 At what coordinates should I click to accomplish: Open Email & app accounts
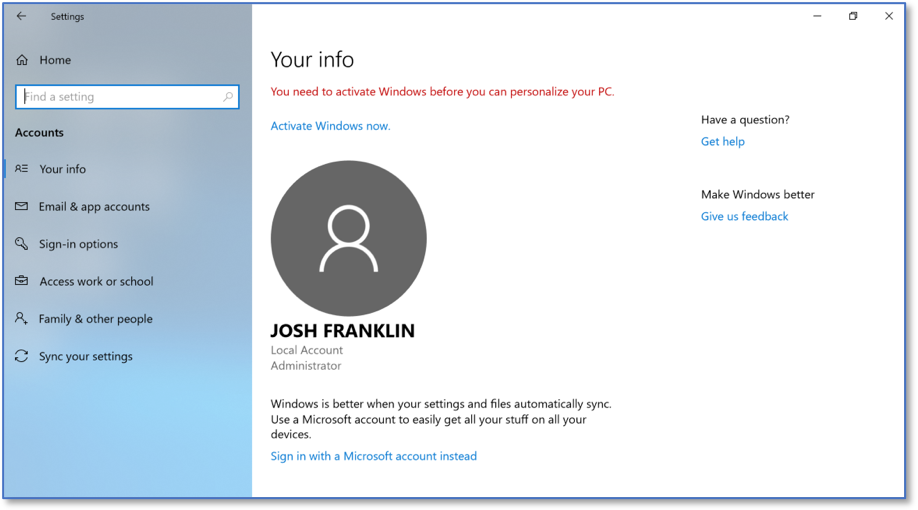pyautogui.click(x=94, y=206)
